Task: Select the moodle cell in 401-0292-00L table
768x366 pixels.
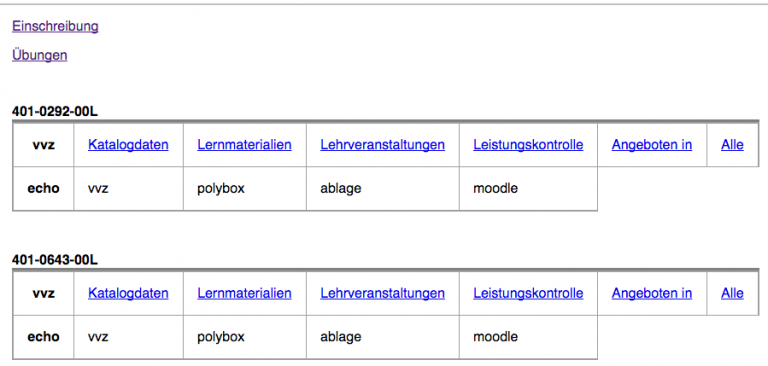Action: tap(528, 189)
